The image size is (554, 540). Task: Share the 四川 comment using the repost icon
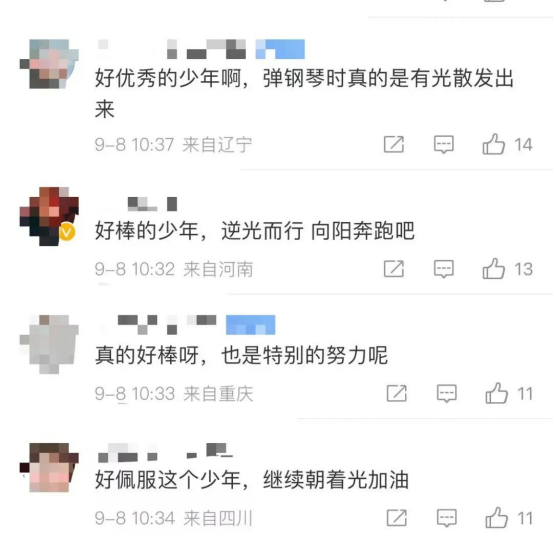[397, 518]
